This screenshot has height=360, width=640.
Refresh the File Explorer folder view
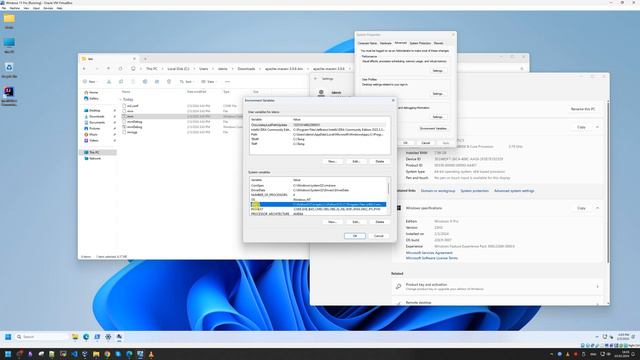pos(120,69)
